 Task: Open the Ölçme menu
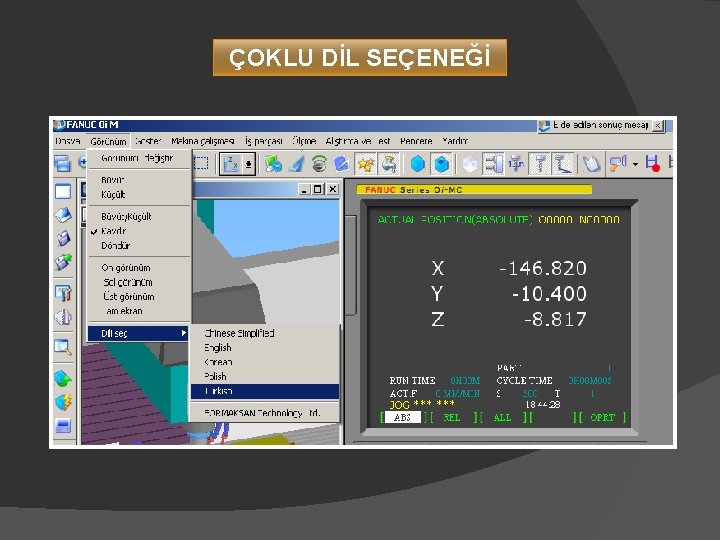coord(304,141)
